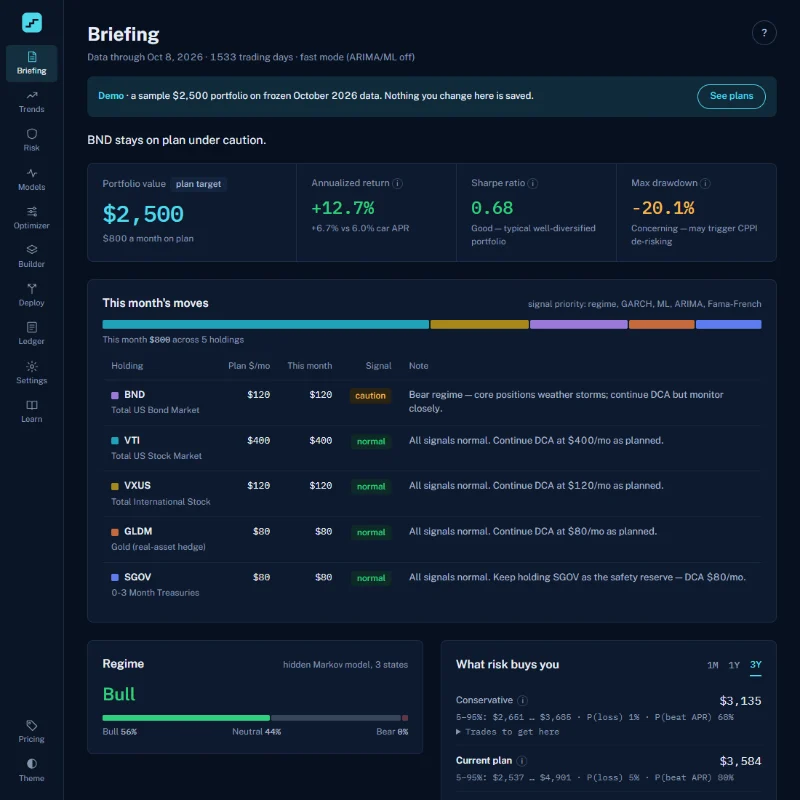Click the Total US Bond Market subtitle

155,410
